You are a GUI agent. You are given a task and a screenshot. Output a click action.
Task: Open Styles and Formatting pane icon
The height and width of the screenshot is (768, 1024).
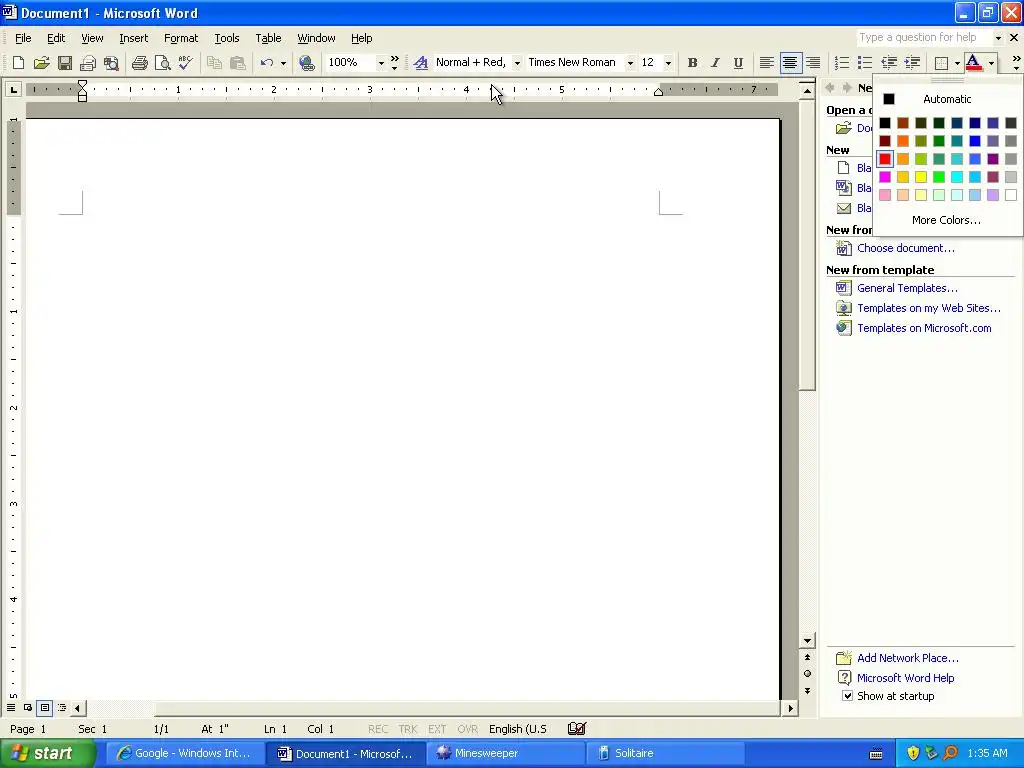[x=421, y=63]
